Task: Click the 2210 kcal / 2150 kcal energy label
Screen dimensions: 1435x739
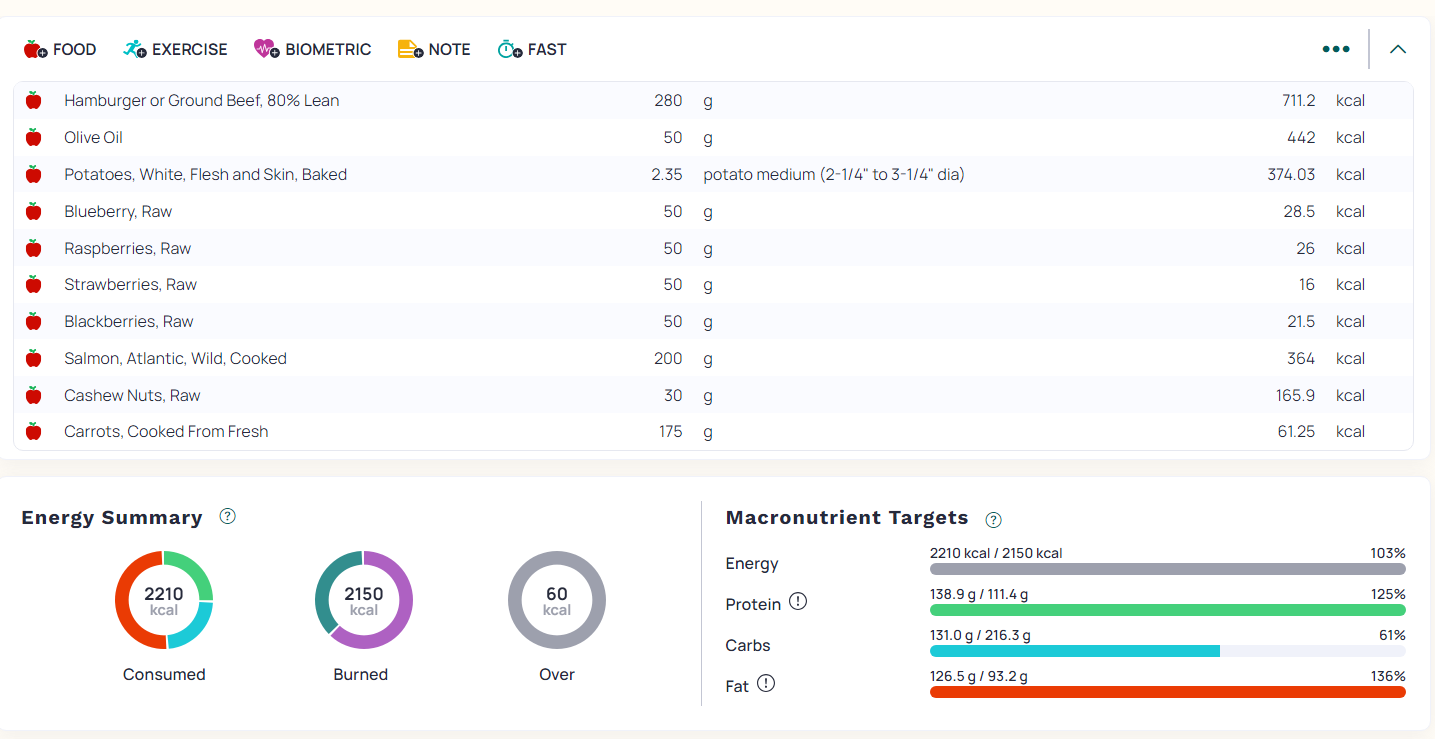Action: [996, 553]
